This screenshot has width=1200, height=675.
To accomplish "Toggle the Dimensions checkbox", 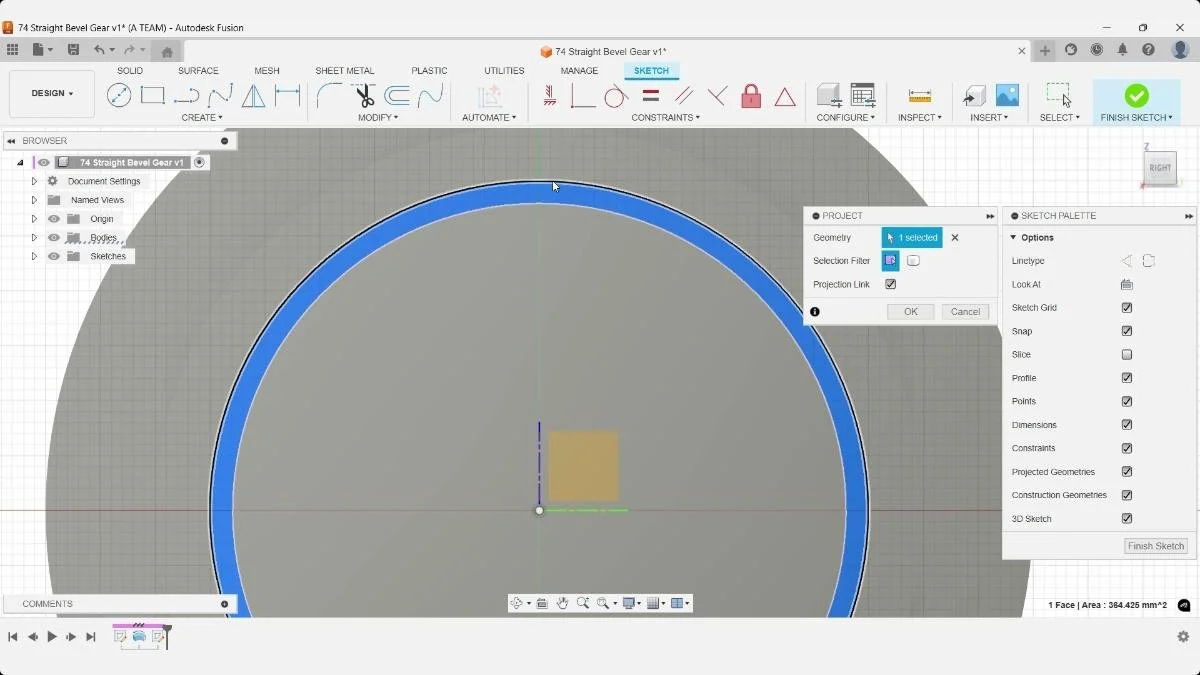I will [x=1127, y=425].
